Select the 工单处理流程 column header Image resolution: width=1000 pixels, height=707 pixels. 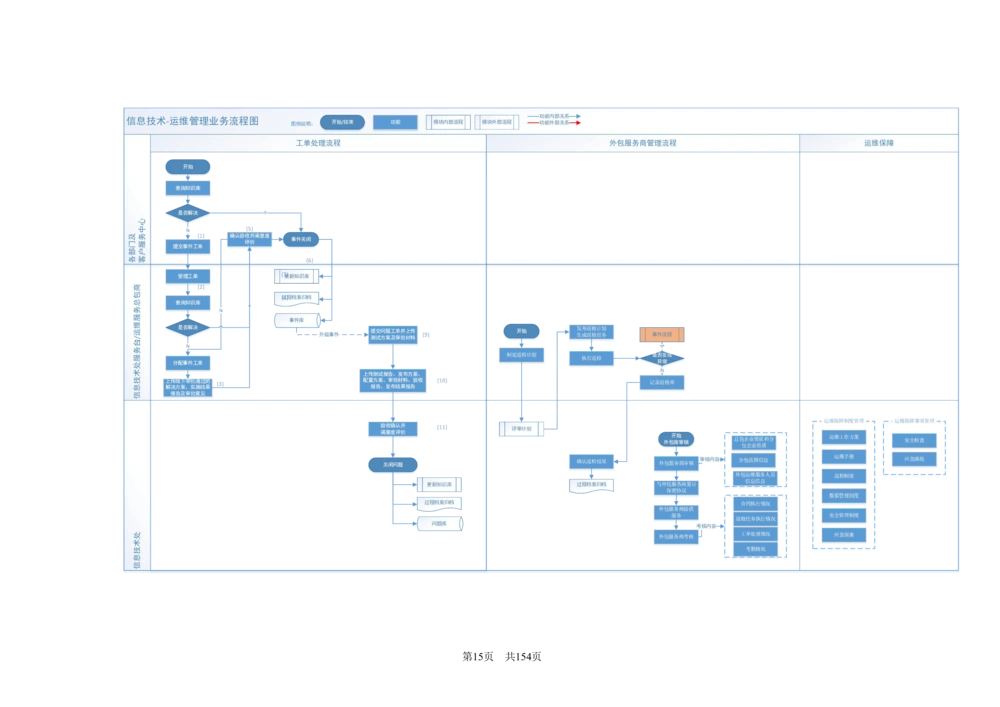(318, 143)
